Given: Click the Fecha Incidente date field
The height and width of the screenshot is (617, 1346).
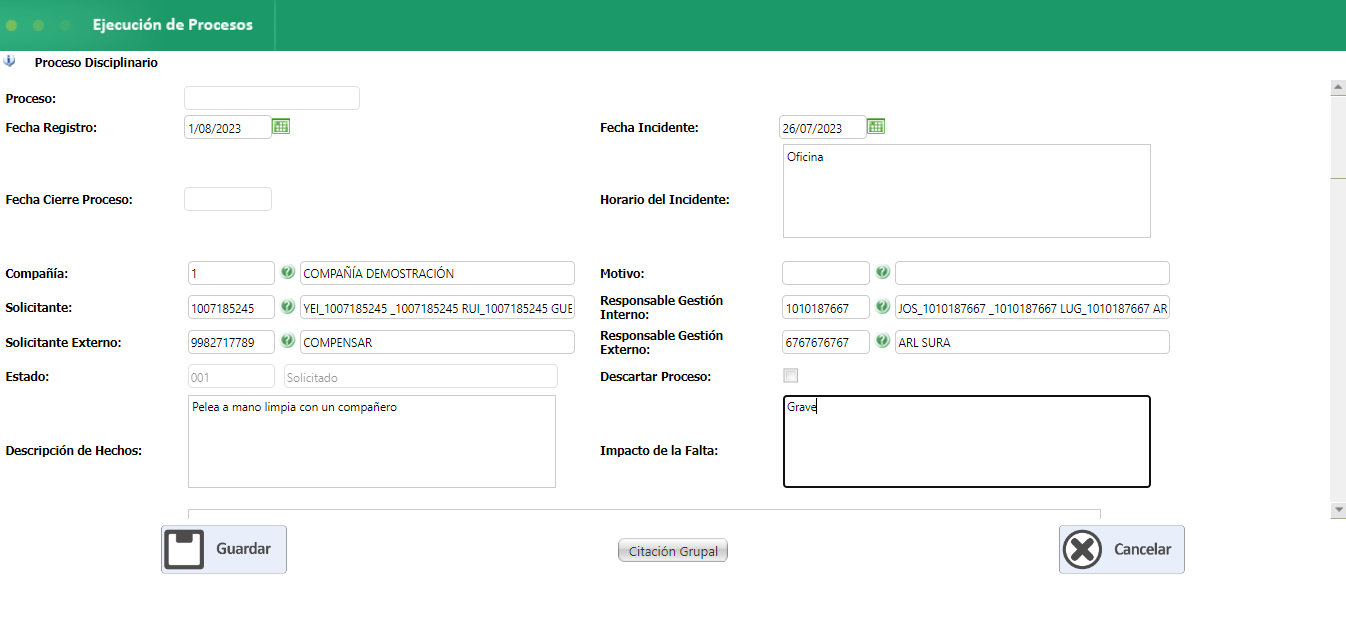Looking at the screenshot, I should [823, 127].
